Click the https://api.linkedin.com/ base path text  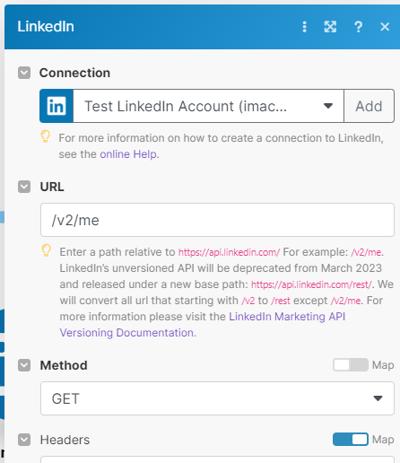(x=229, y=252)
